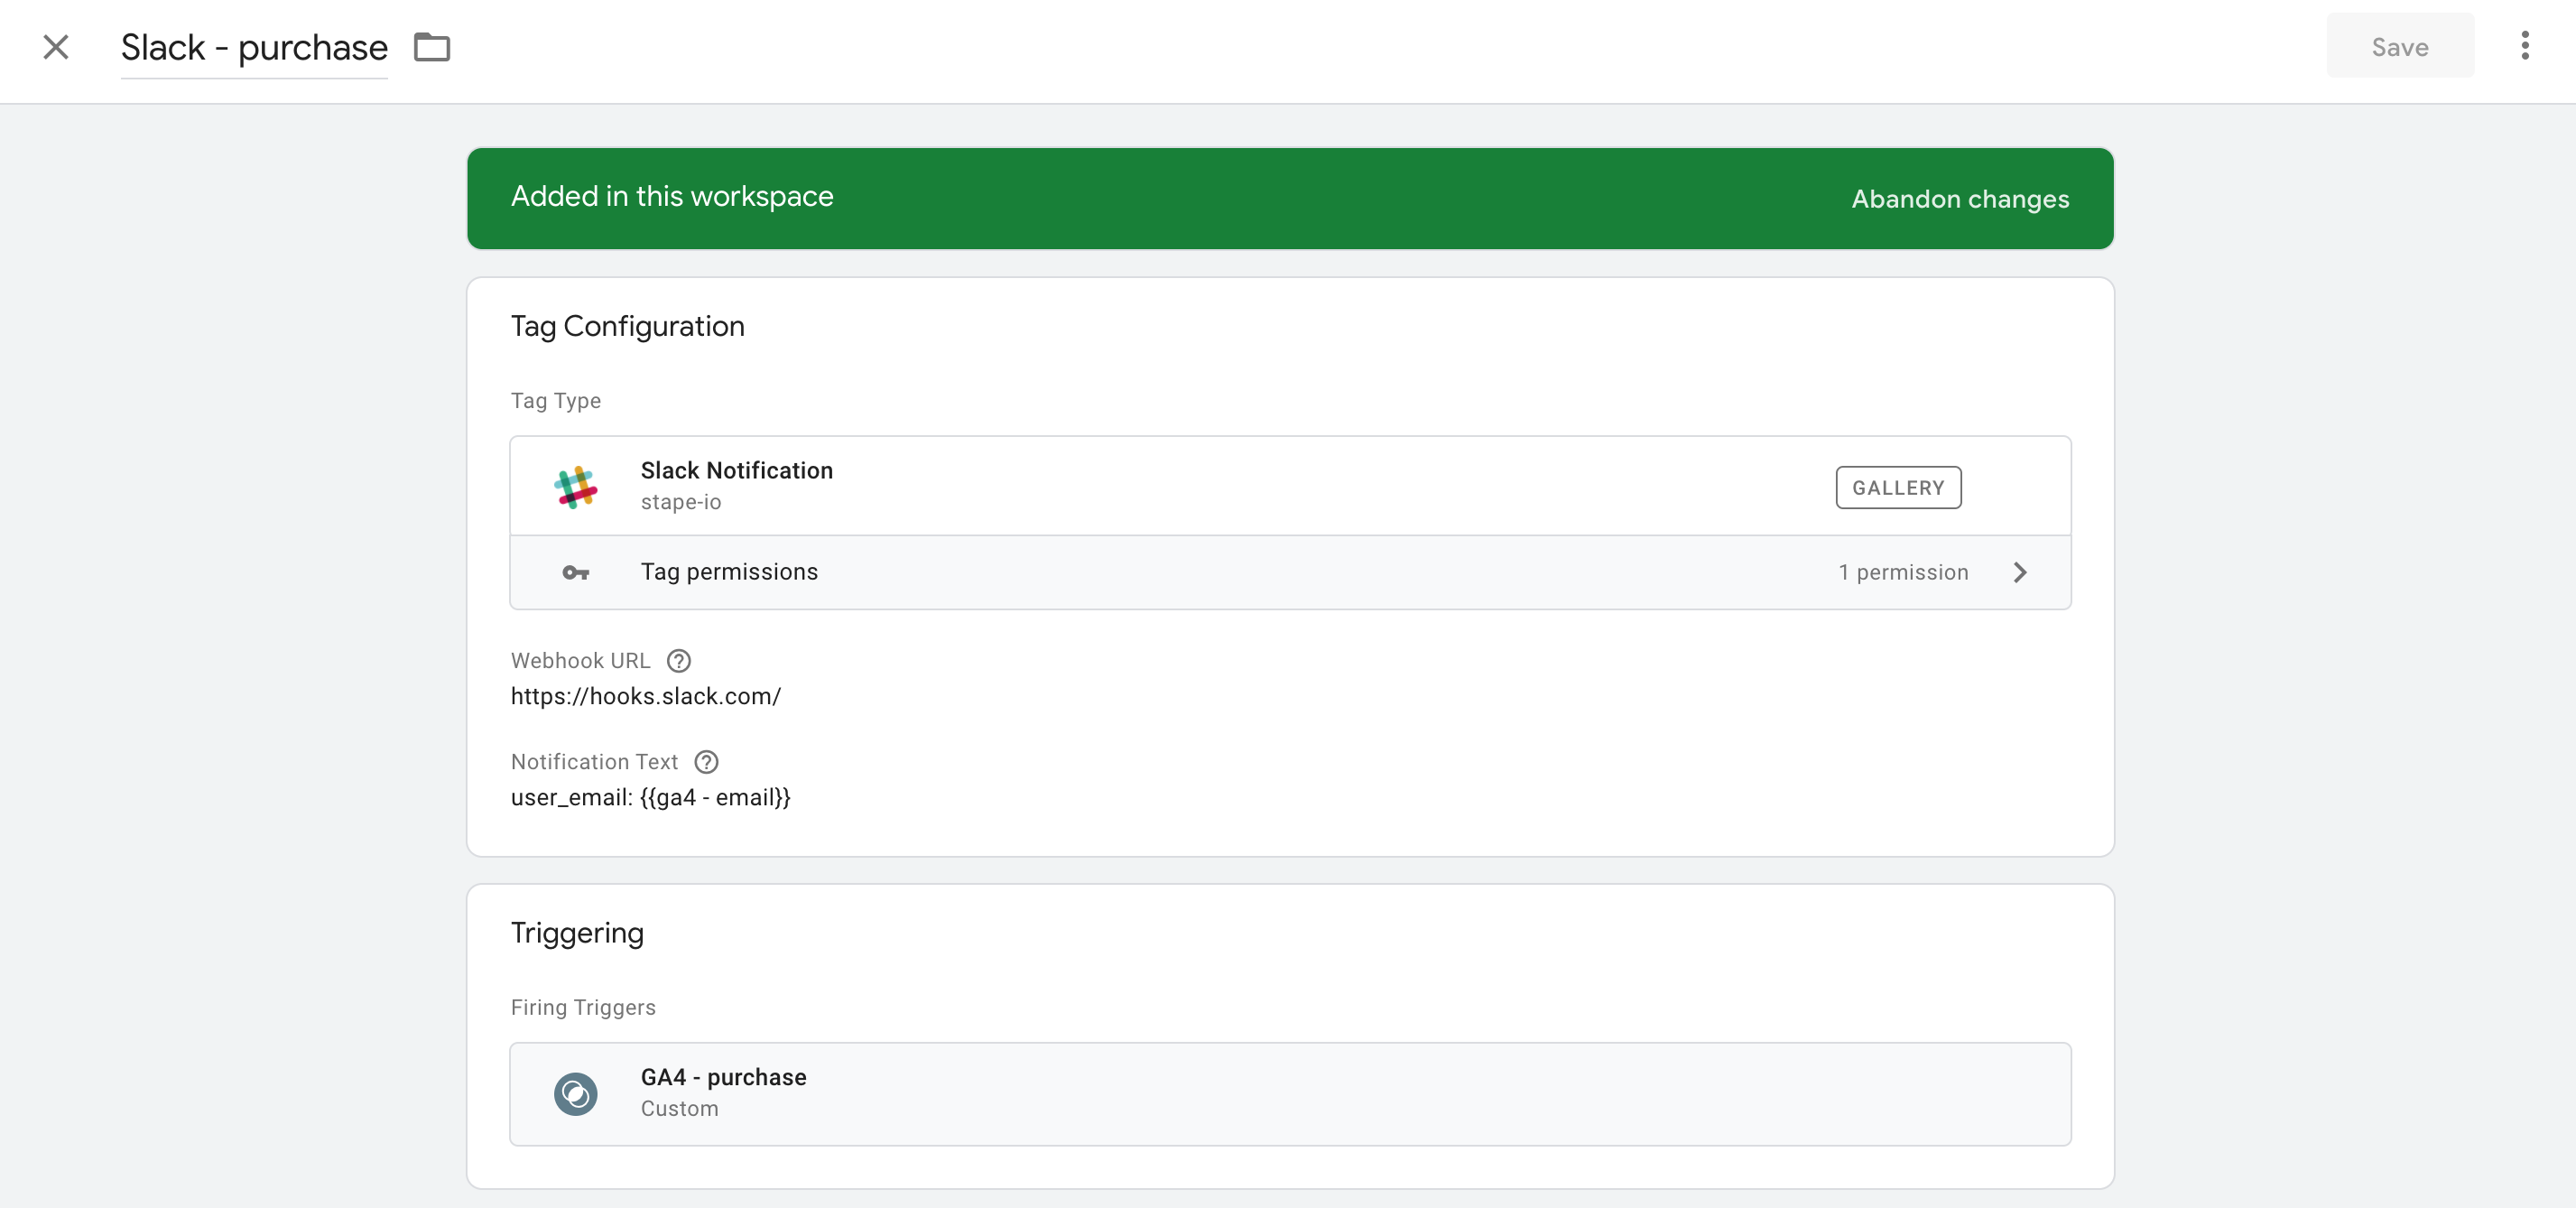Open the three-dot more actions menu
Image resolution: width=2576 pixels, height=1208 pixels.
[2525, 46]
